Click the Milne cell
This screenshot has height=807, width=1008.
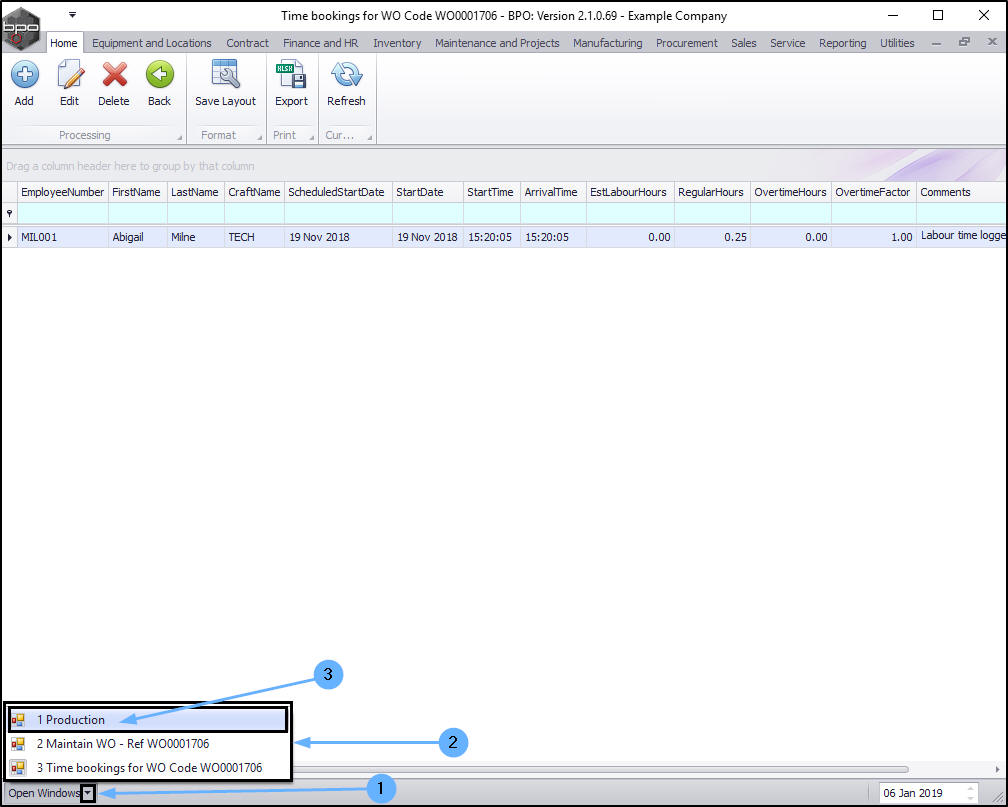(x=195, y=237)
